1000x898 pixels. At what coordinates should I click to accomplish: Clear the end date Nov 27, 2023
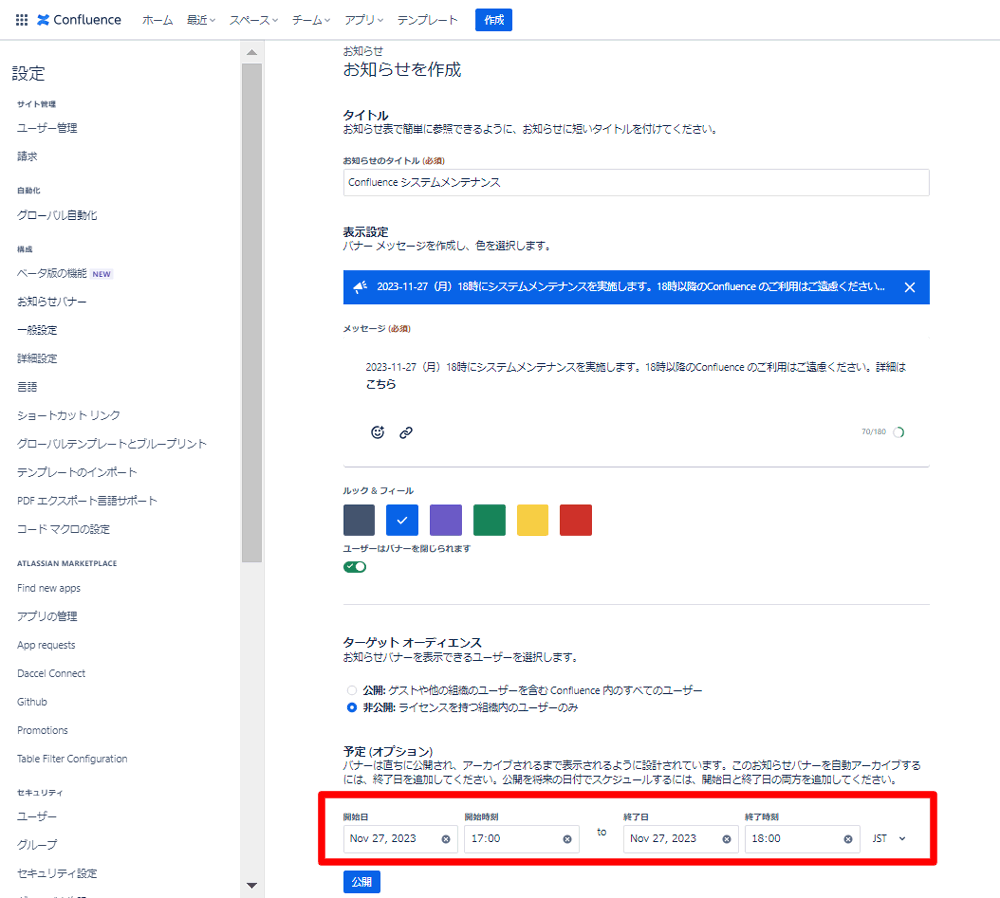(x=726, y=839)
